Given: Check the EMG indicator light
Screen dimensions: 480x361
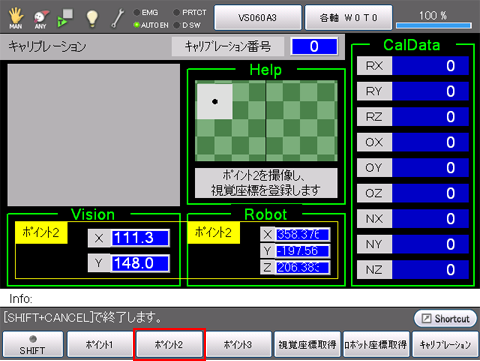Looking at the screenshot, I should click(137, 12).
